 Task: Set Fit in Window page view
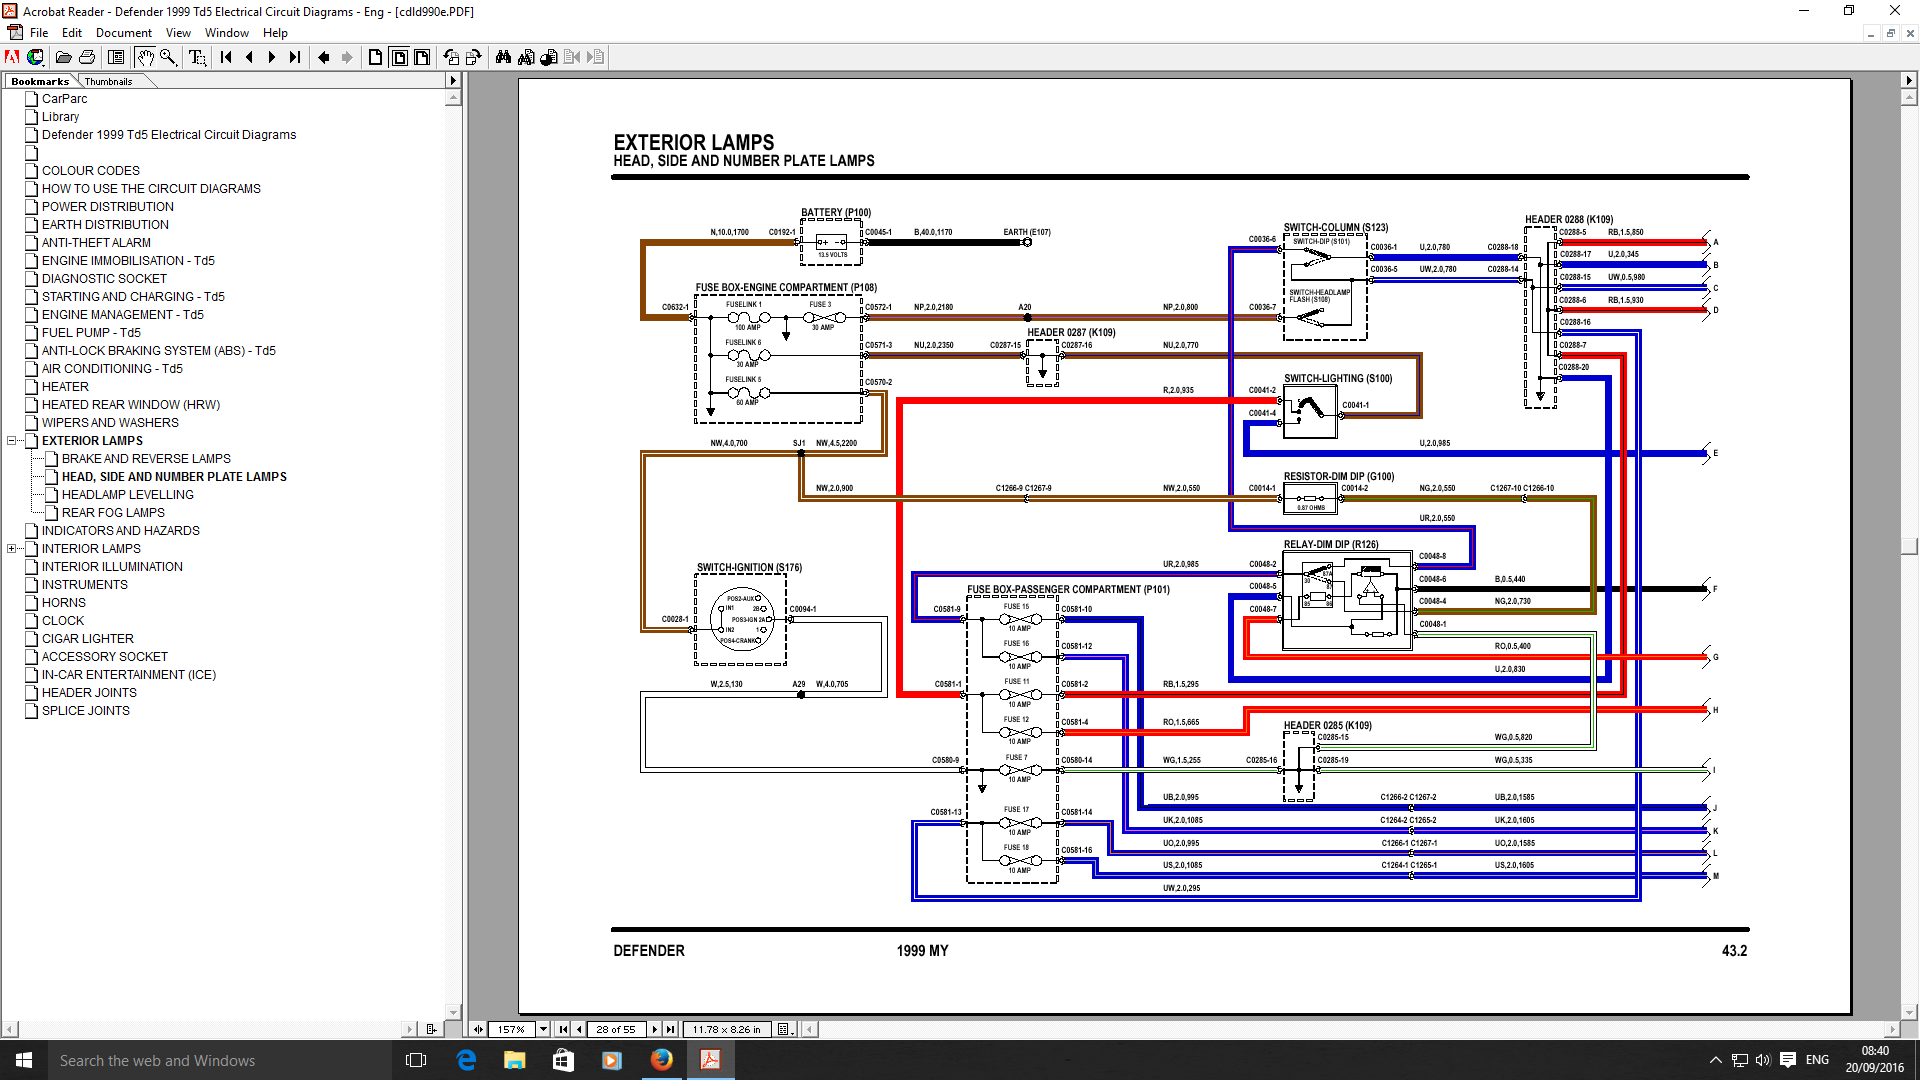399,58
